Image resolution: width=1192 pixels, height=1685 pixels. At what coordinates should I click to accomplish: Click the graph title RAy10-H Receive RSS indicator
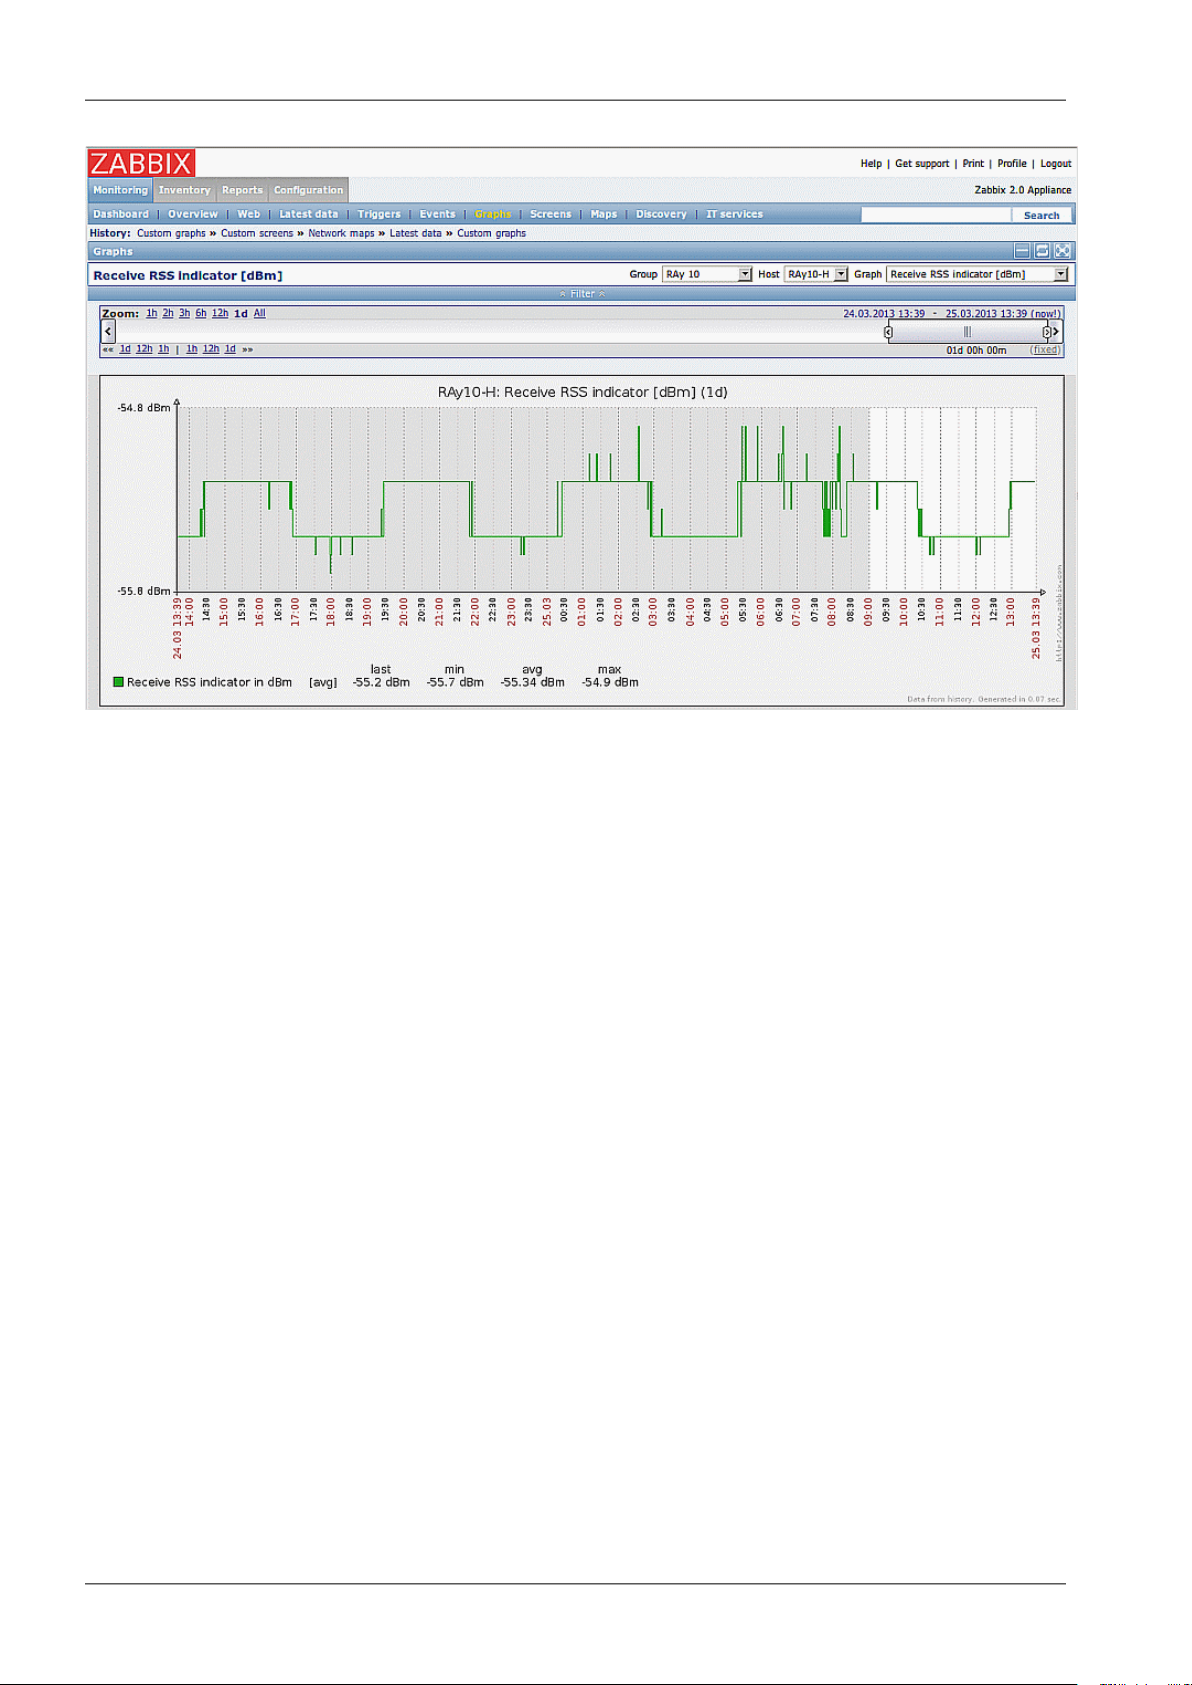[x=582, y=392]
